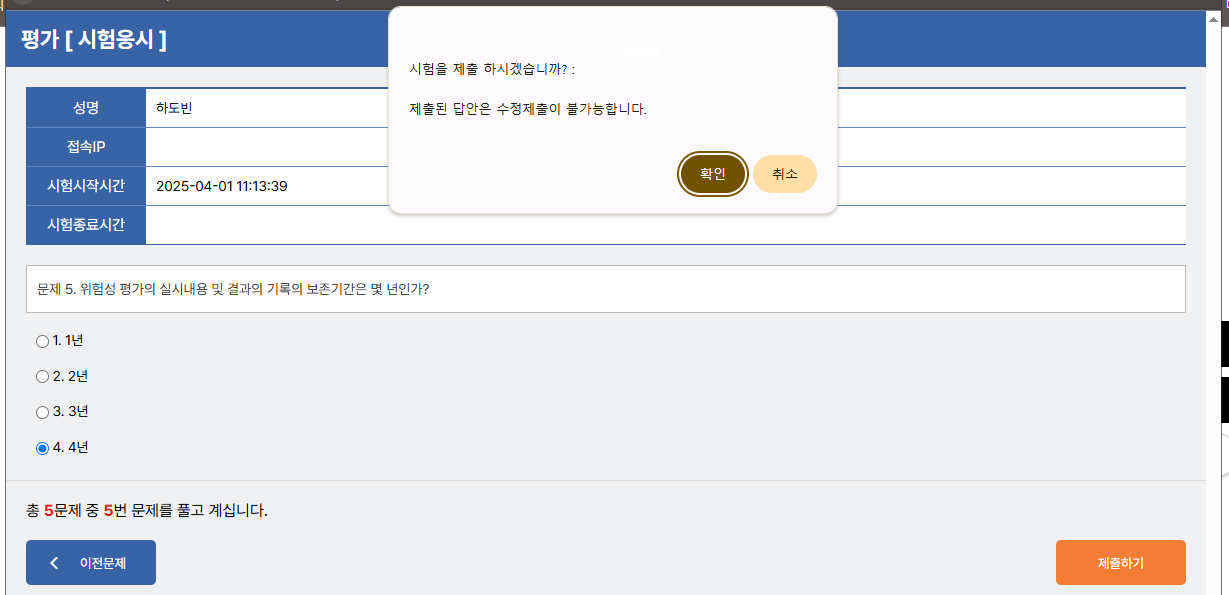The image size is (1229, 595).
Task: Select answer option 2. 2년
Action: [x=42, y=377]
